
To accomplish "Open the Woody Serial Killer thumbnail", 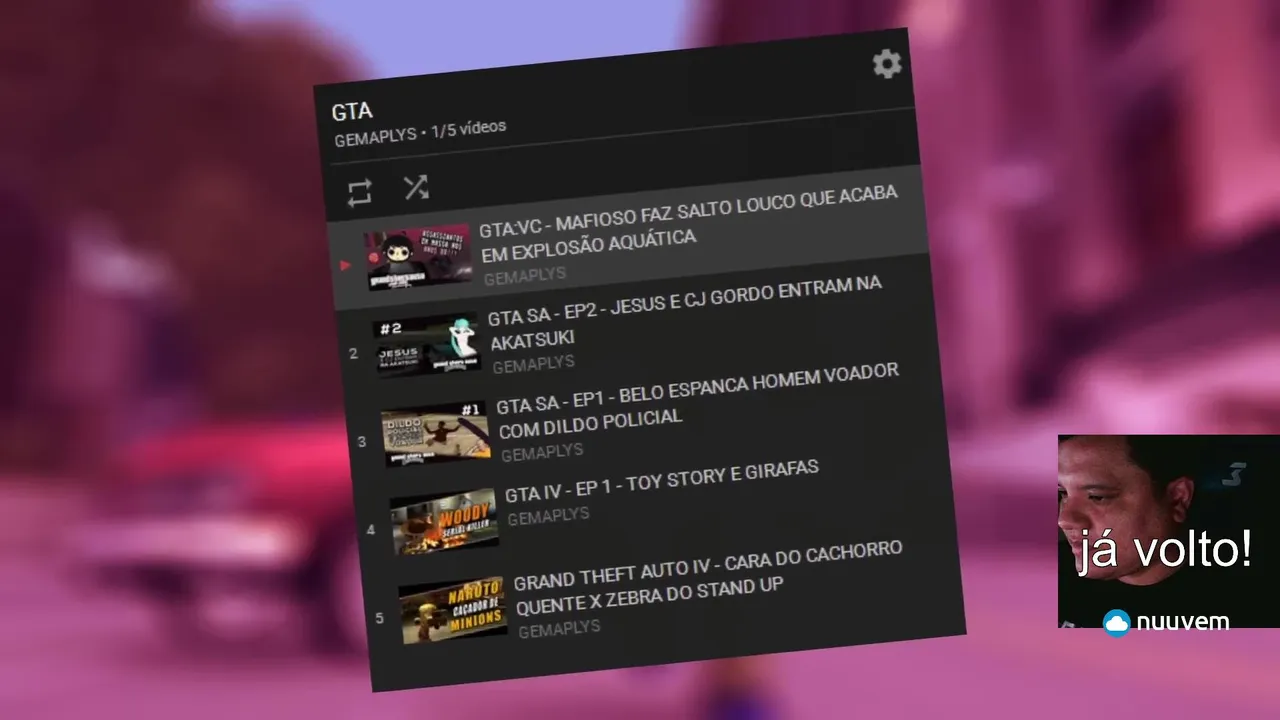I will coord(444,522).
